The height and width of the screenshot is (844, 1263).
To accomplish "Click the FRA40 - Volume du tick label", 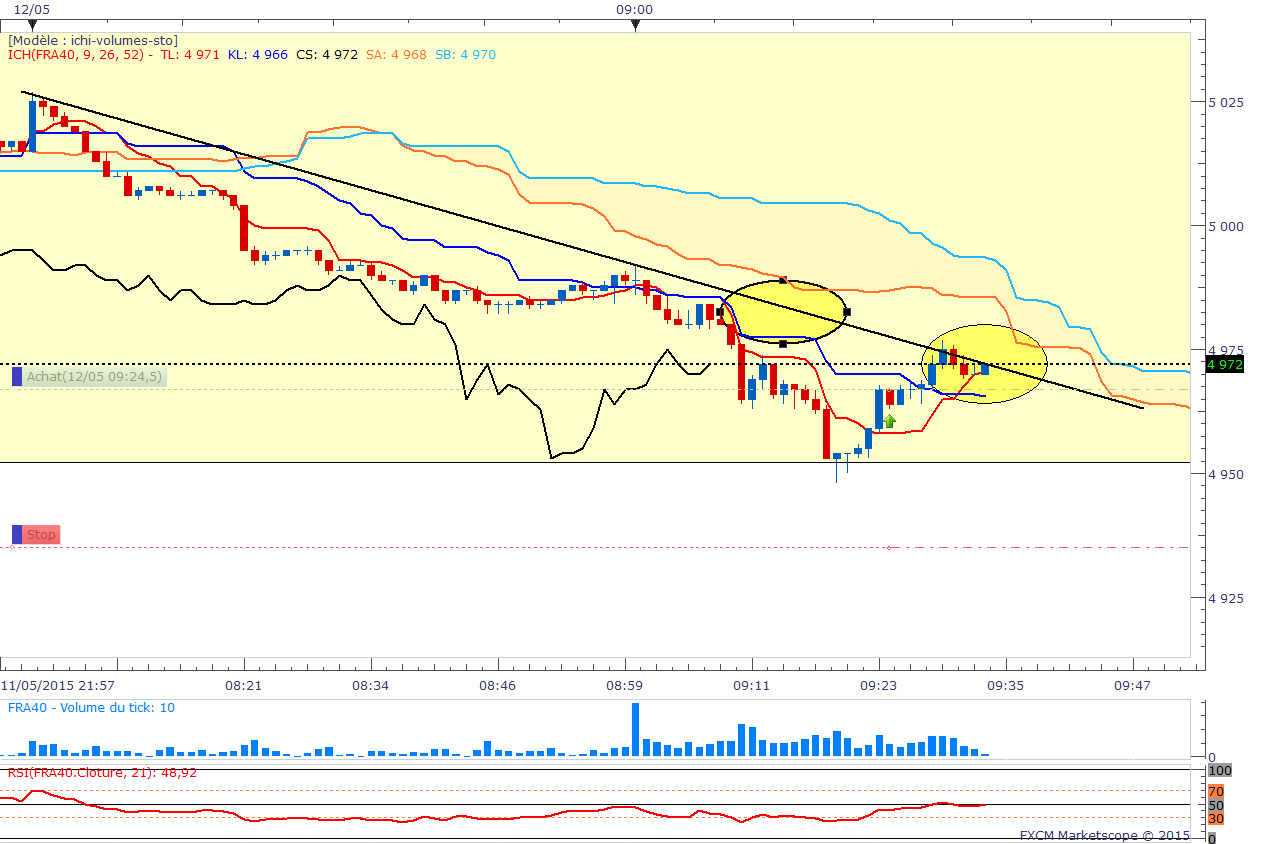I will (91, 708).
